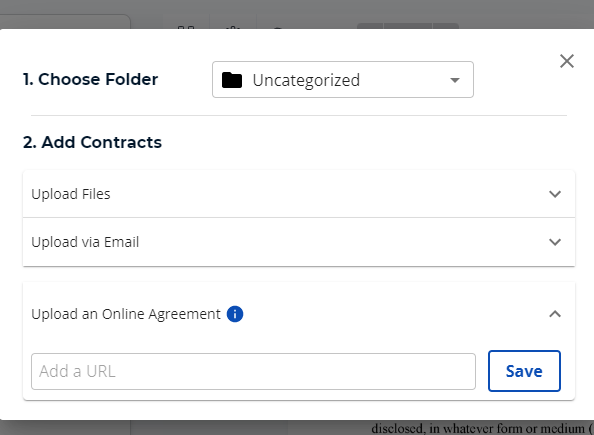
Task: Click the black folder icon beside Uncategorized
Action: [x=232, y=80]
